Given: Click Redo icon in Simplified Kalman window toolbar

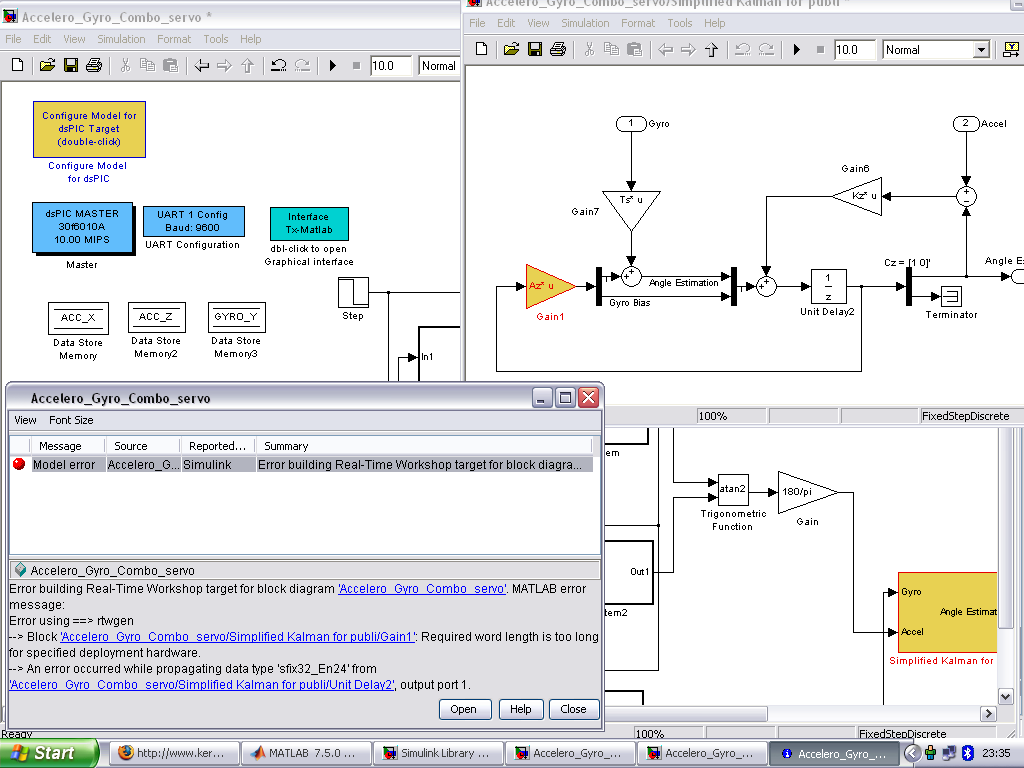Looking at the screenshot, I should click(766, 49).
